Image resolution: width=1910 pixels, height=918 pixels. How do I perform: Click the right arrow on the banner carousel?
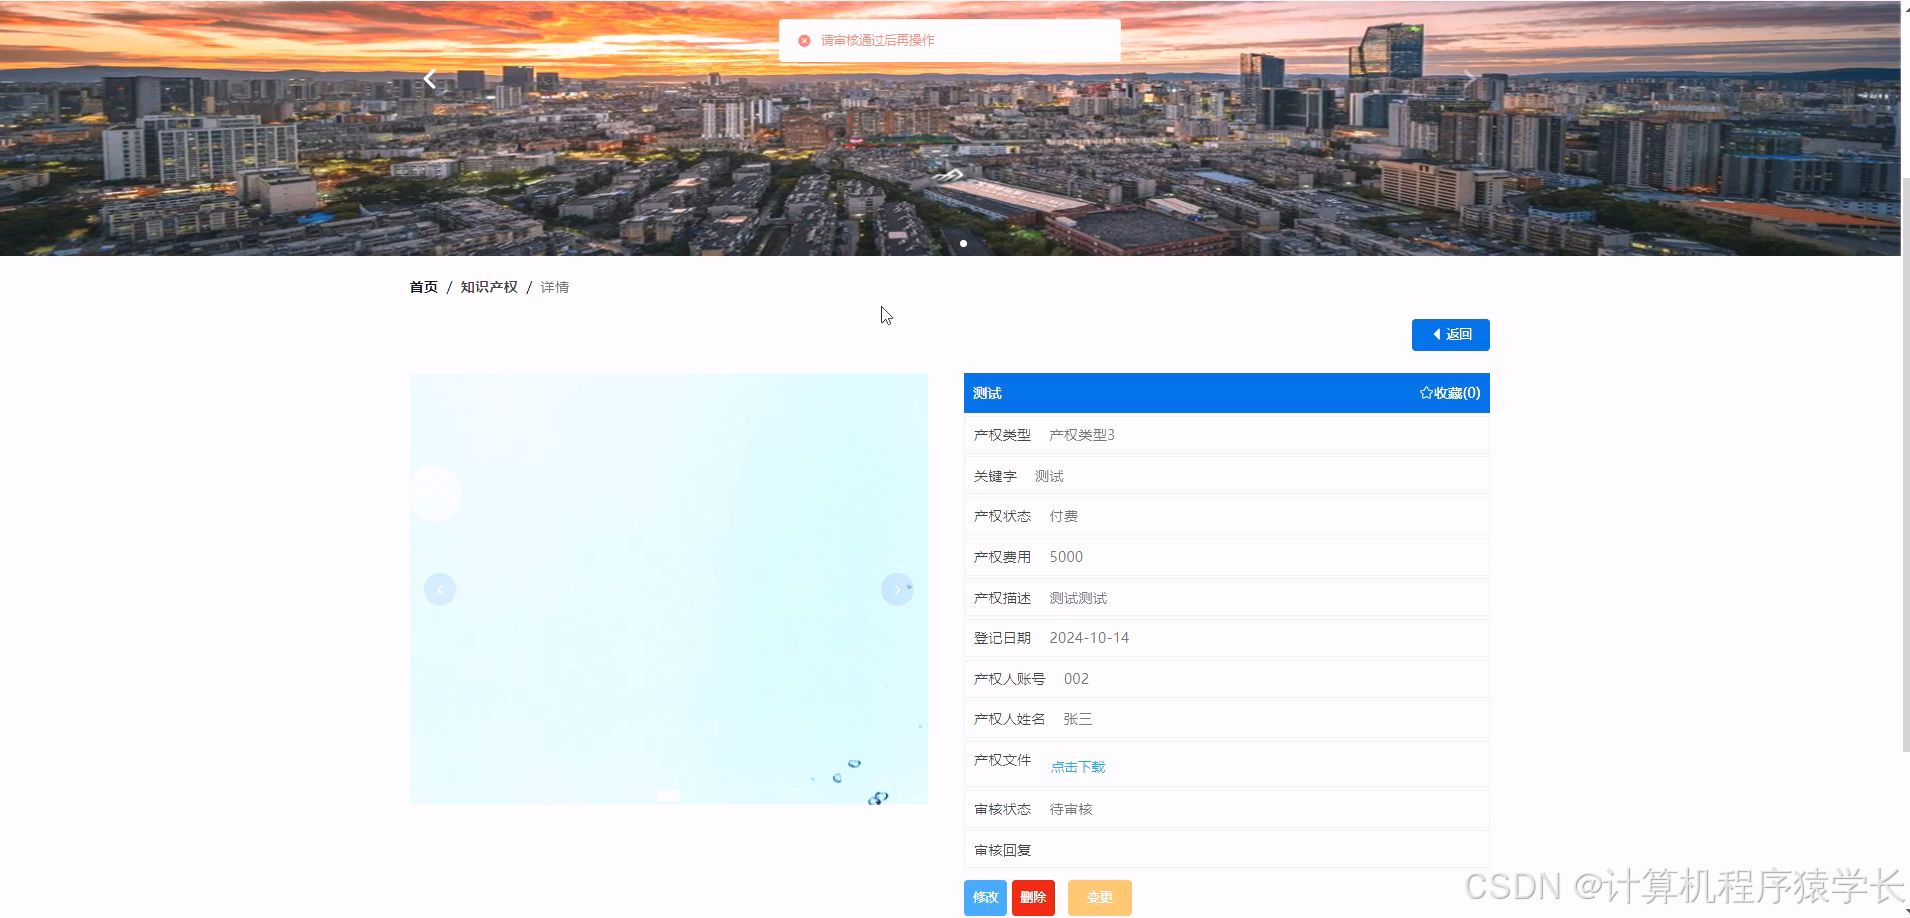1470,78
